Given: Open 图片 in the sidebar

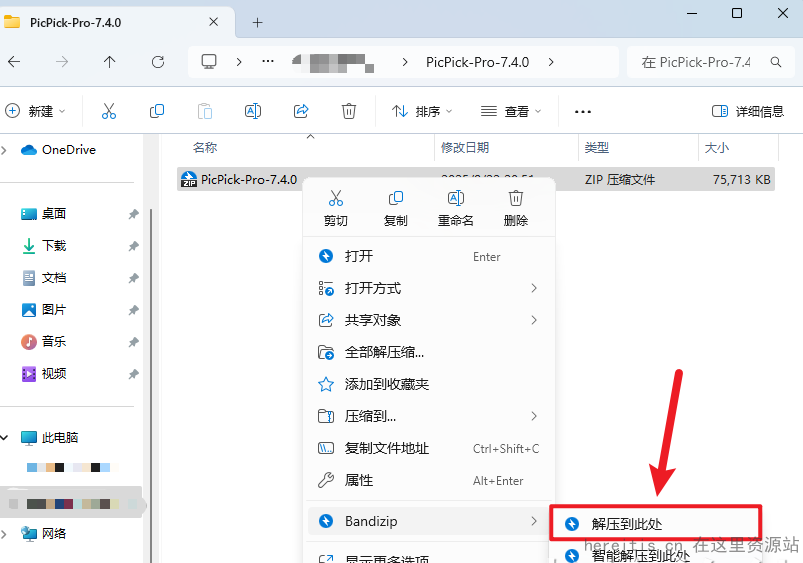Looking at the screenshot, I should point(44,310).
